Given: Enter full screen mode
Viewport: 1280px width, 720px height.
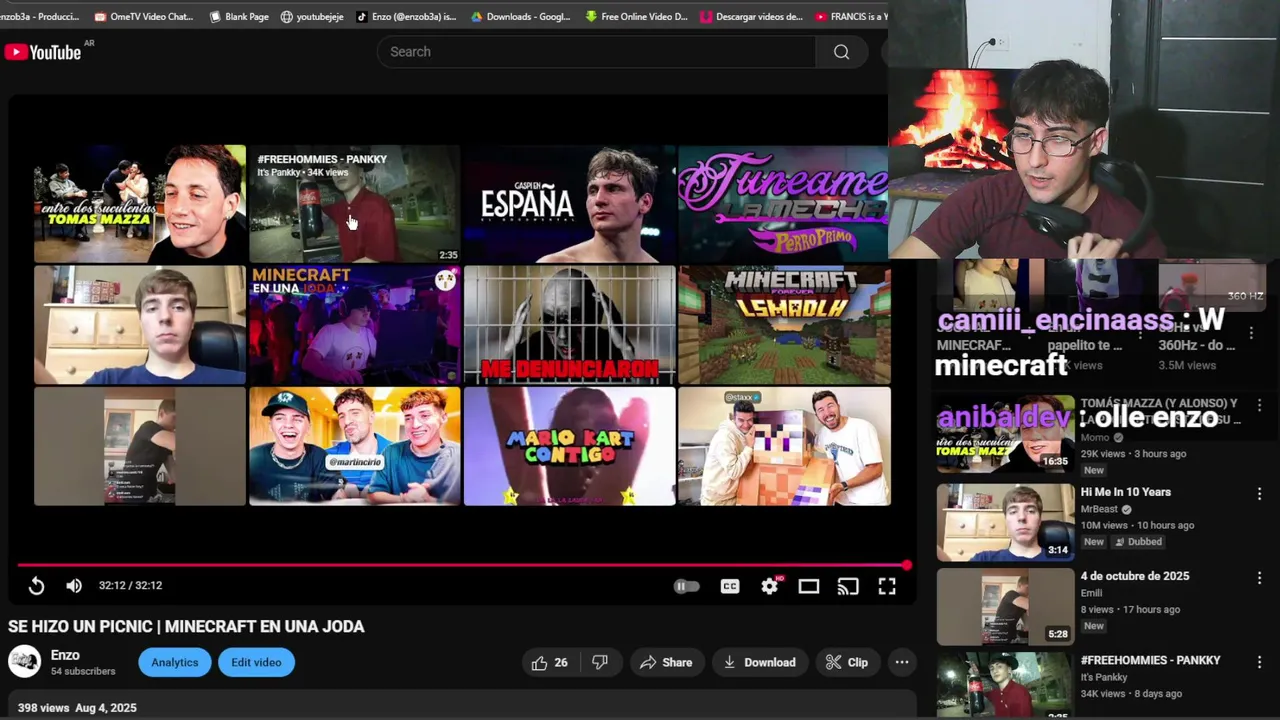Looking at the screenshot, I should [887, 586].
